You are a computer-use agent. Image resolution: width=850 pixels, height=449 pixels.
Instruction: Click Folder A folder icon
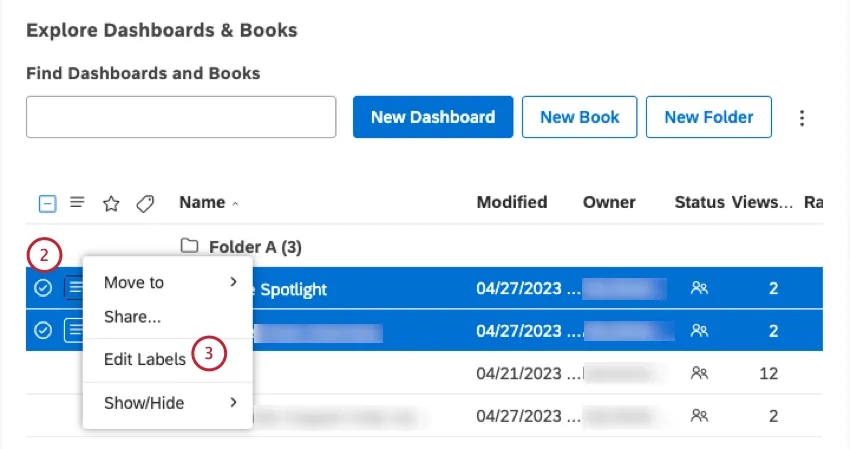pos(190,246)
